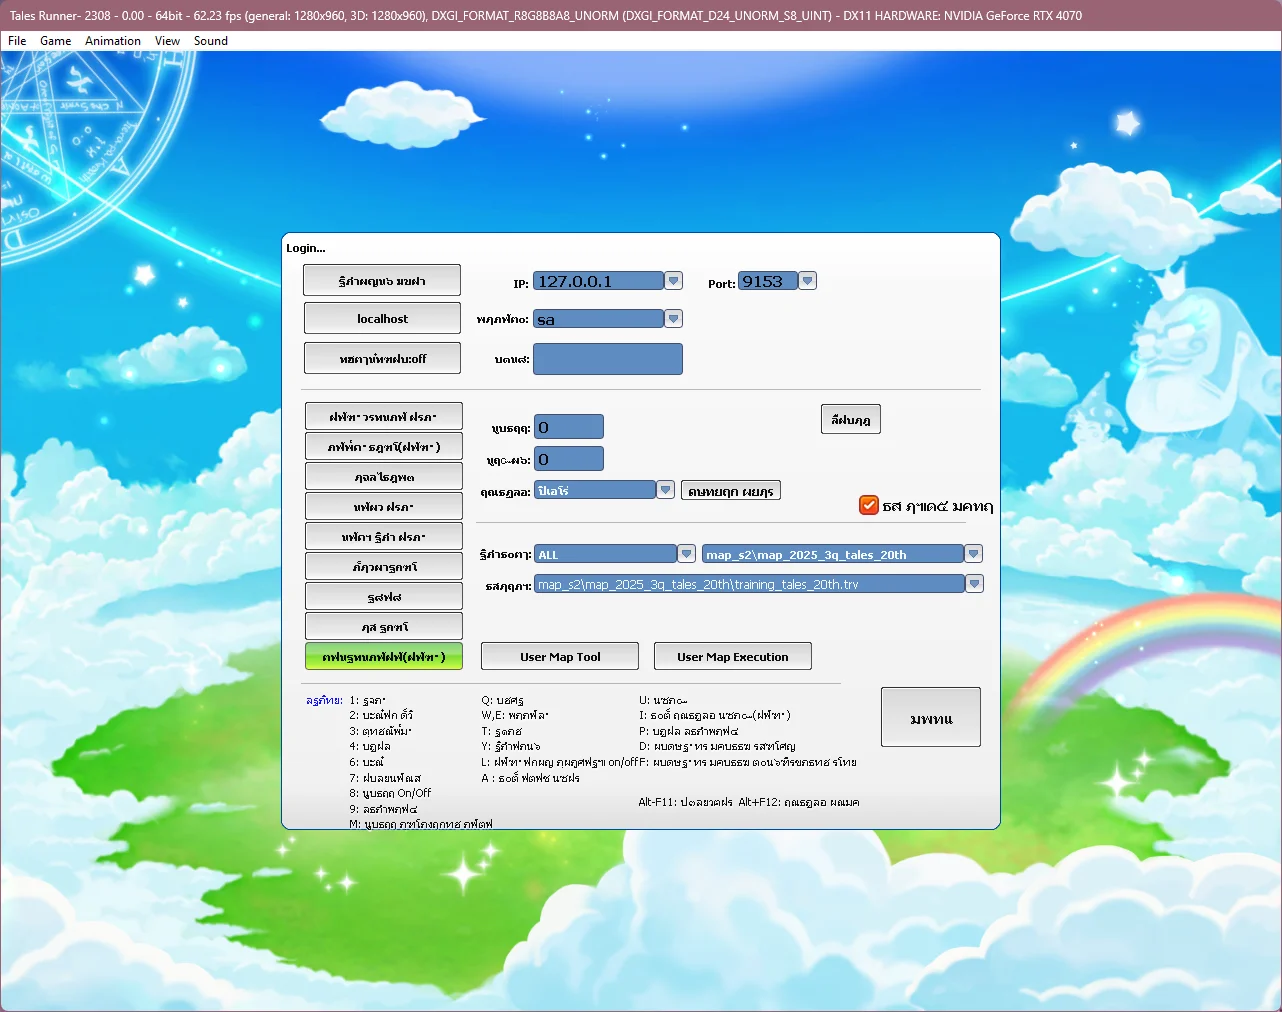Click the localhost button
Image resolution: width=1282 pixels, height=1012 pixels.
click(x=382, y=318)
